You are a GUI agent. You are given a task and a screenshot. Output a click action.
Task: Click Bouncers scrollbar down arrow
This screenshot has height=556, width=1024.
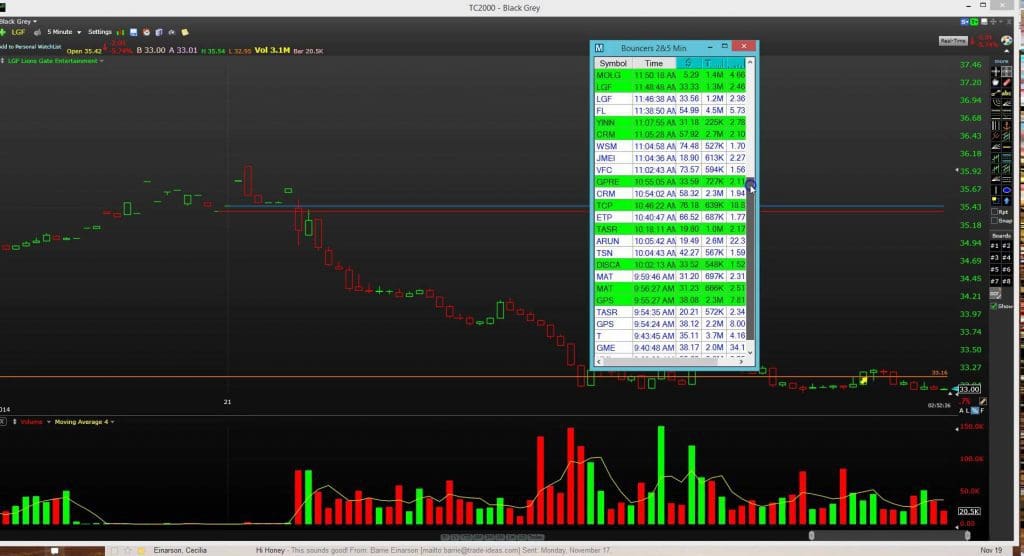click(750, 352)
